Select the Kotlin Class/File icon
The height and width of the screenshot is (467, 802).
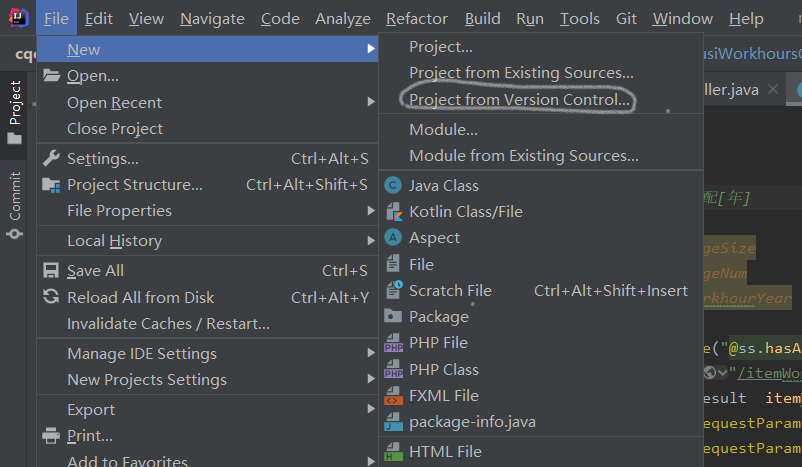(393, 211)
